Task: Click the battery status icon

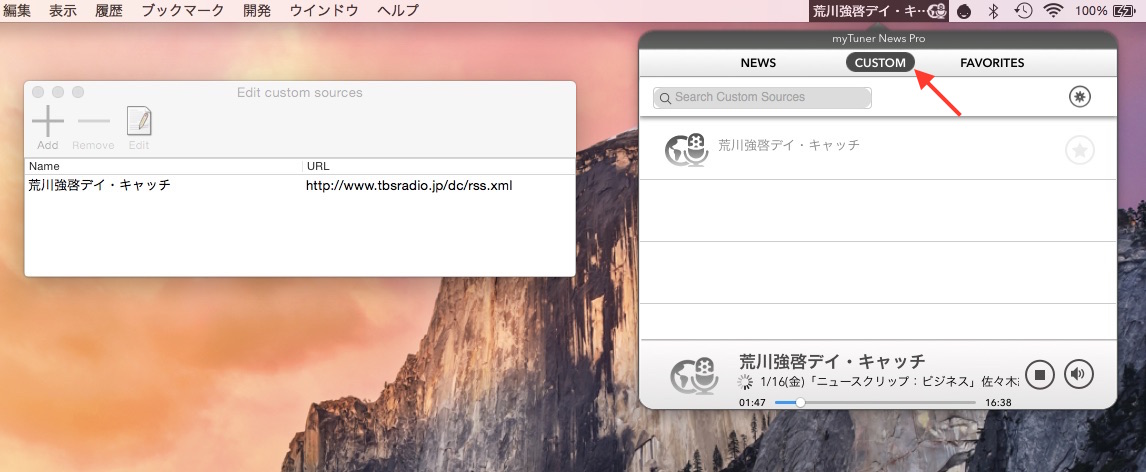Action: (1122, 11)
